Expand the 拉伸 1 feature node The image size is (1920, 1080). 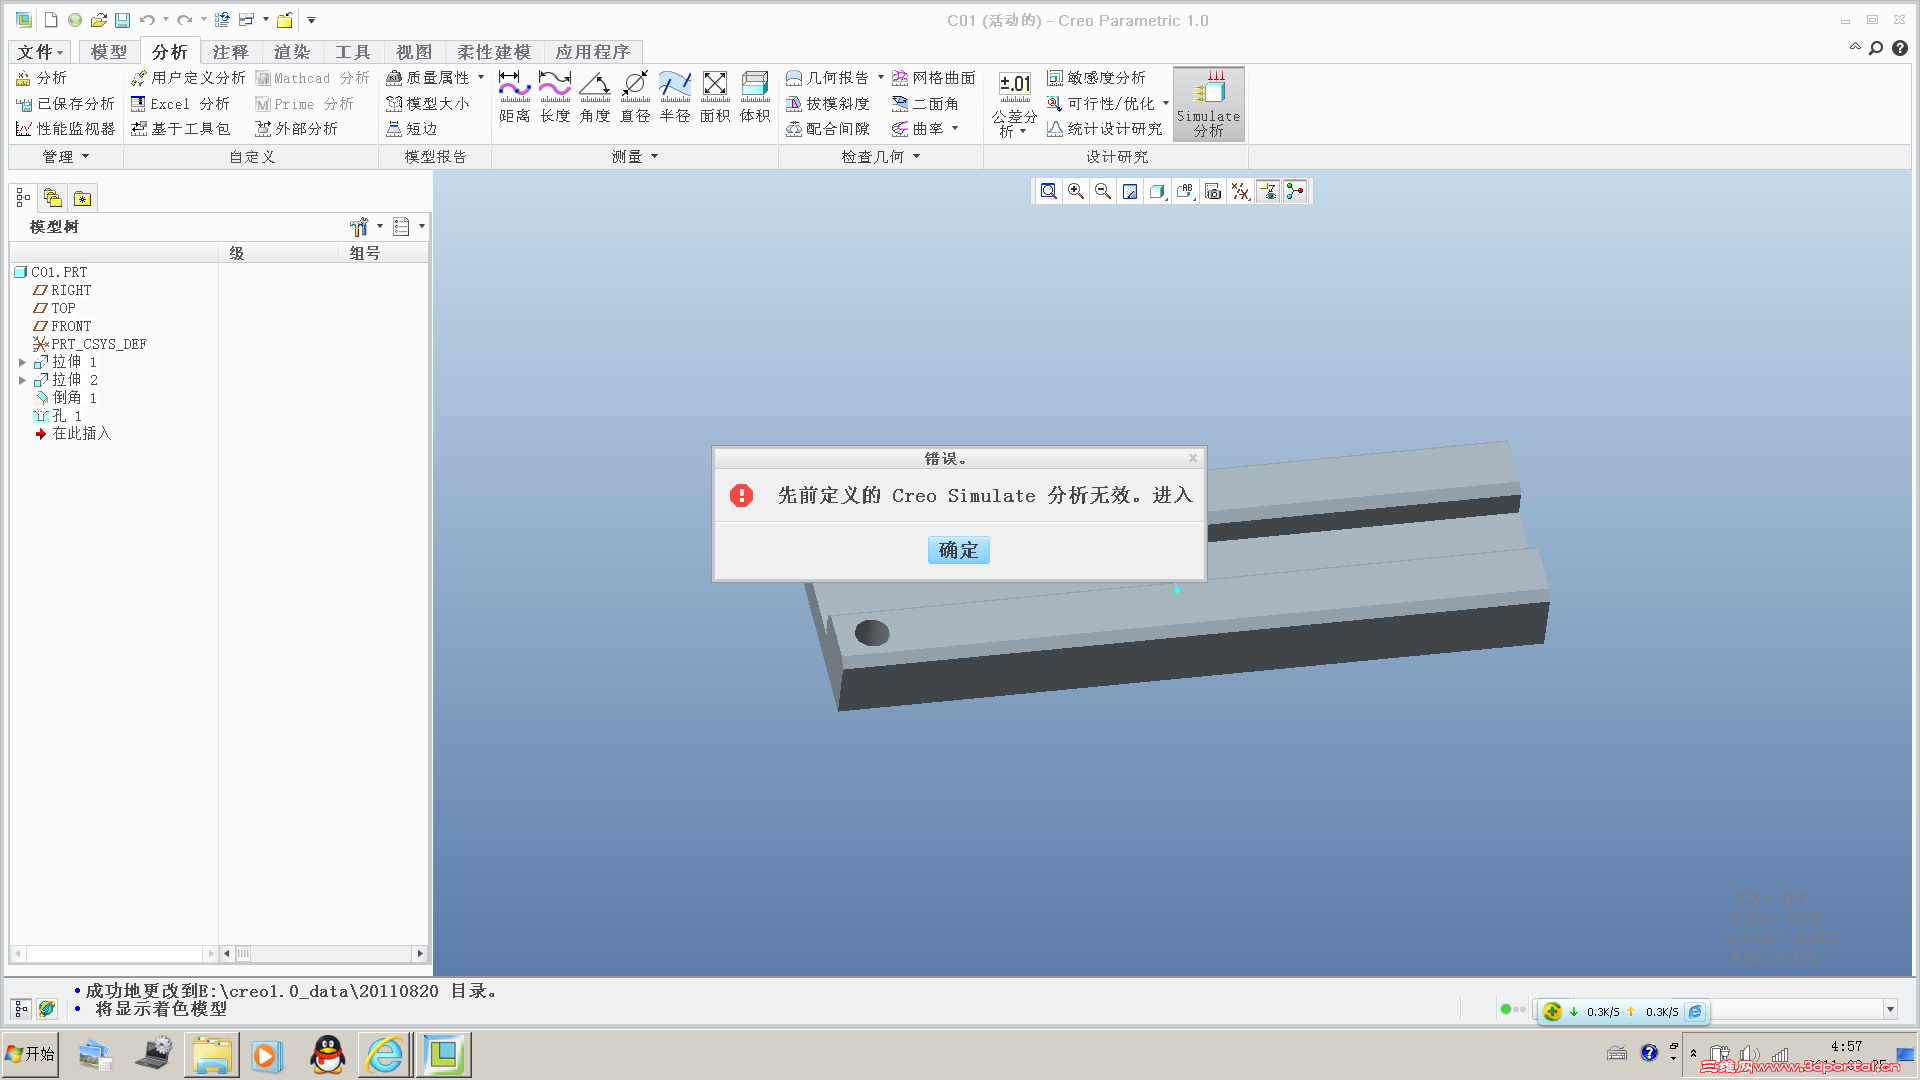pos(23,361)
